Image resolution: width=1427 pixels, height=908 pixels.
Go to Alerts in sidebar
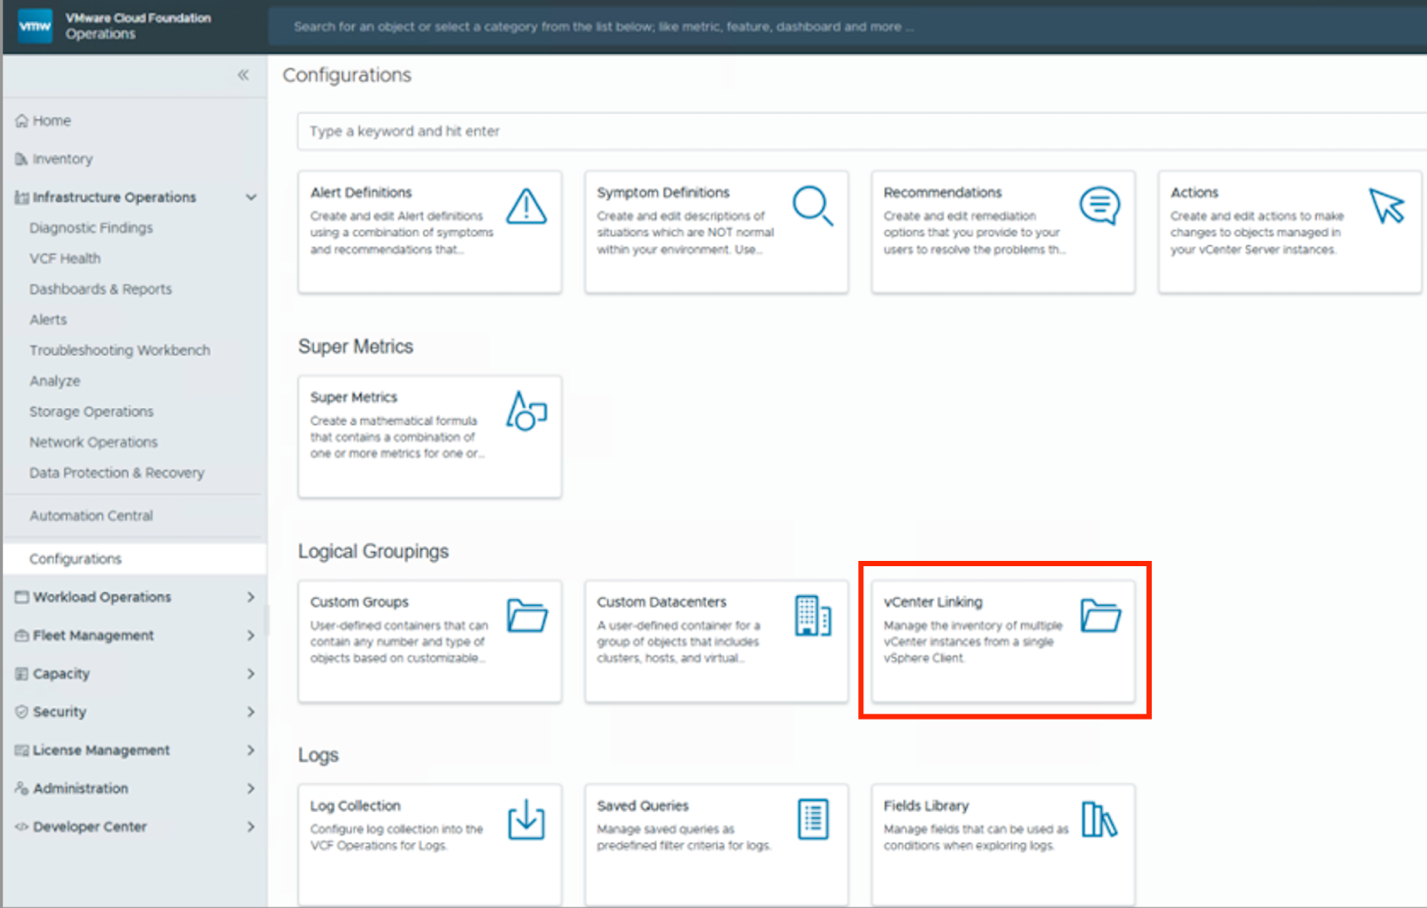48,320
